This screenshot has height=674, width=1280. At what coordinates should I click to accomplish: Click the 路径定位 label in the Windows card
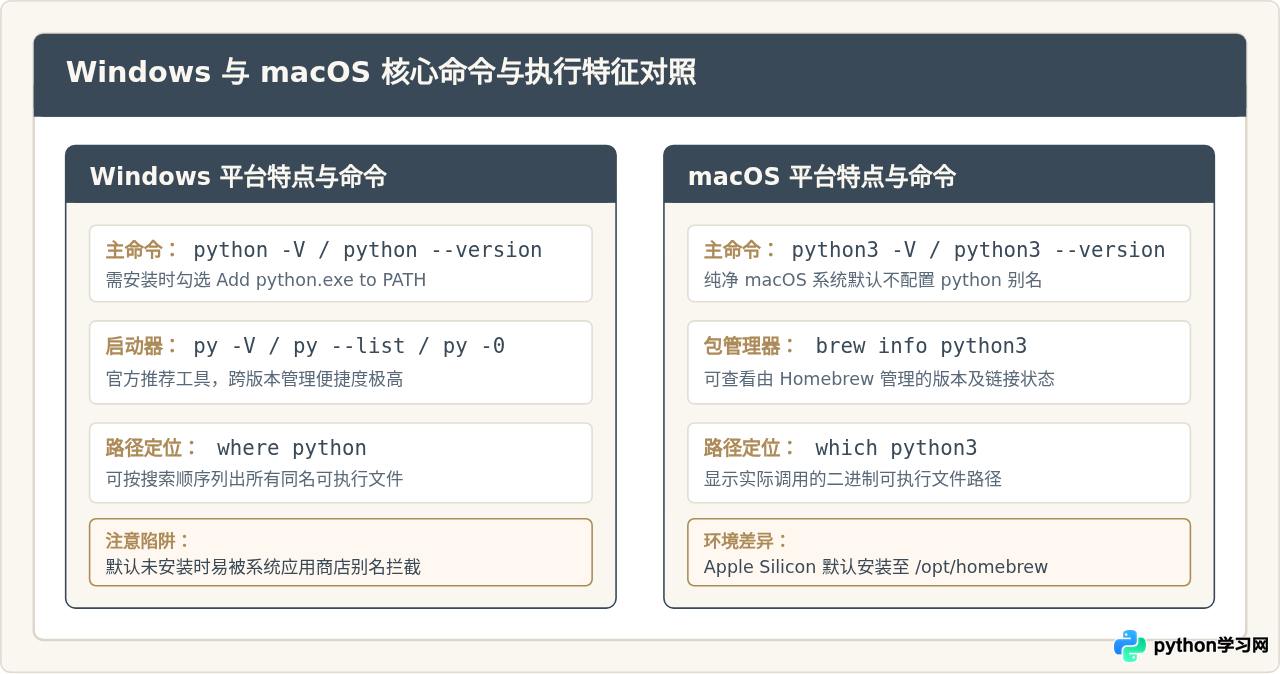(152, 448)
